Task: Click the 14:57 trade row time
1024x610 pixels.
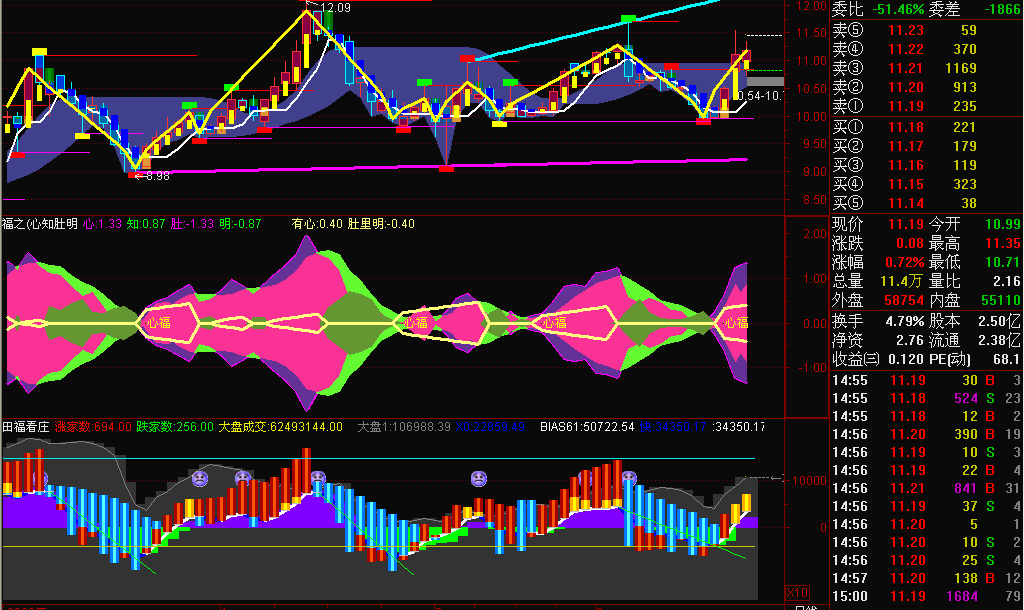Action: click(x=850, y=578)
